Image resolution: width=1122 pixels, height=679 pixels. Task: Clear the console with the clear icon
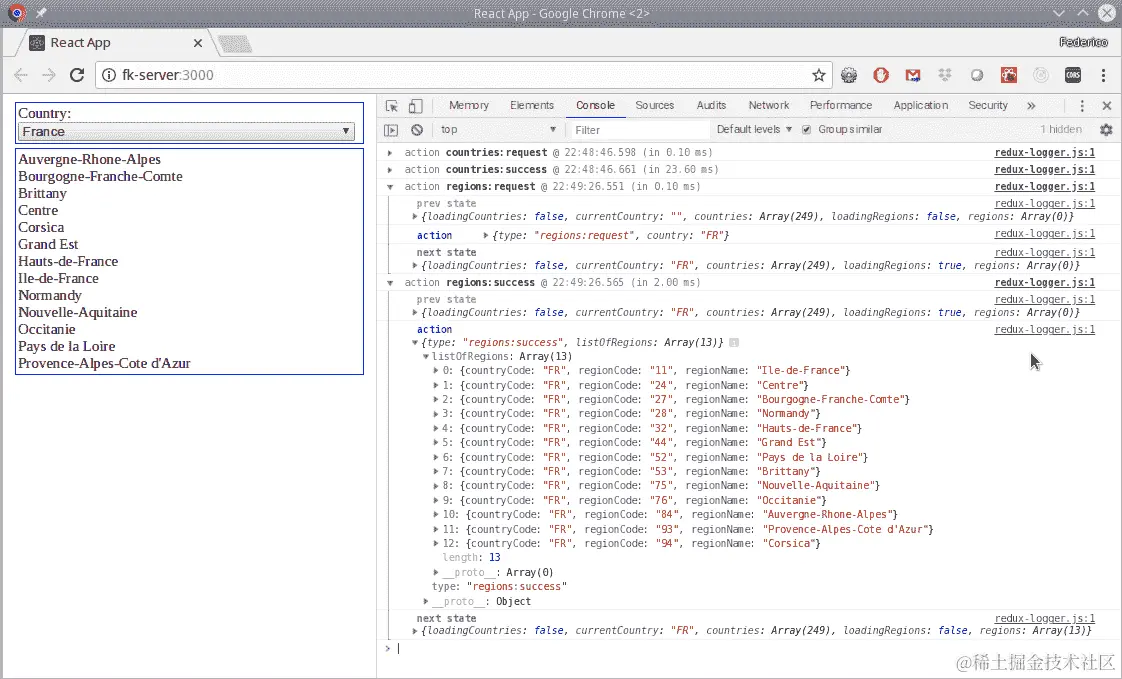click(417, 130)
